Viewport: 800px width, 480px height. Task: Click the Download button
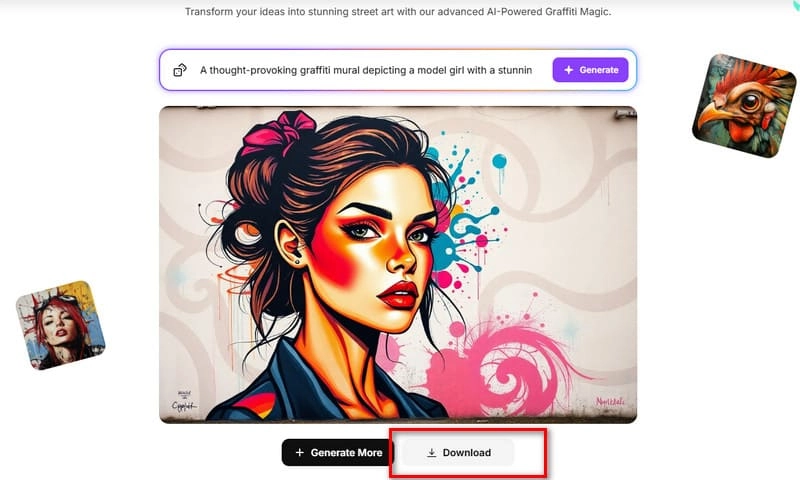click(458, 452)
